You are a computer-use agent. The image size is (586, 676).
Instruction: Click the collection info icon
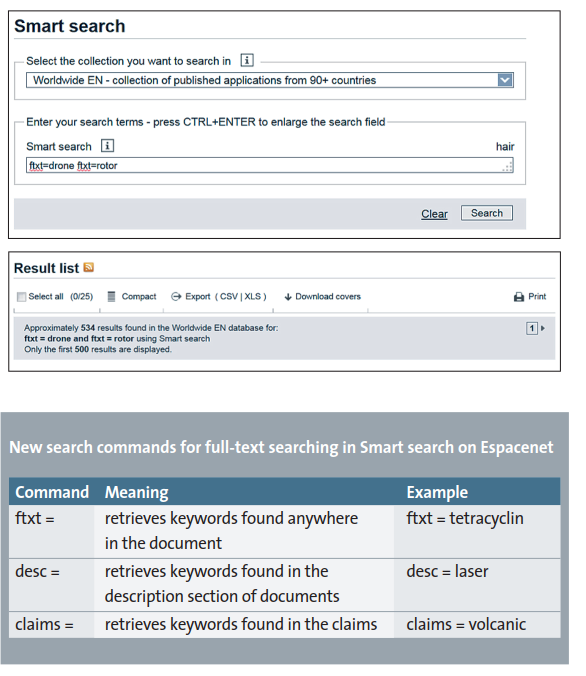(x=247, y=60)
